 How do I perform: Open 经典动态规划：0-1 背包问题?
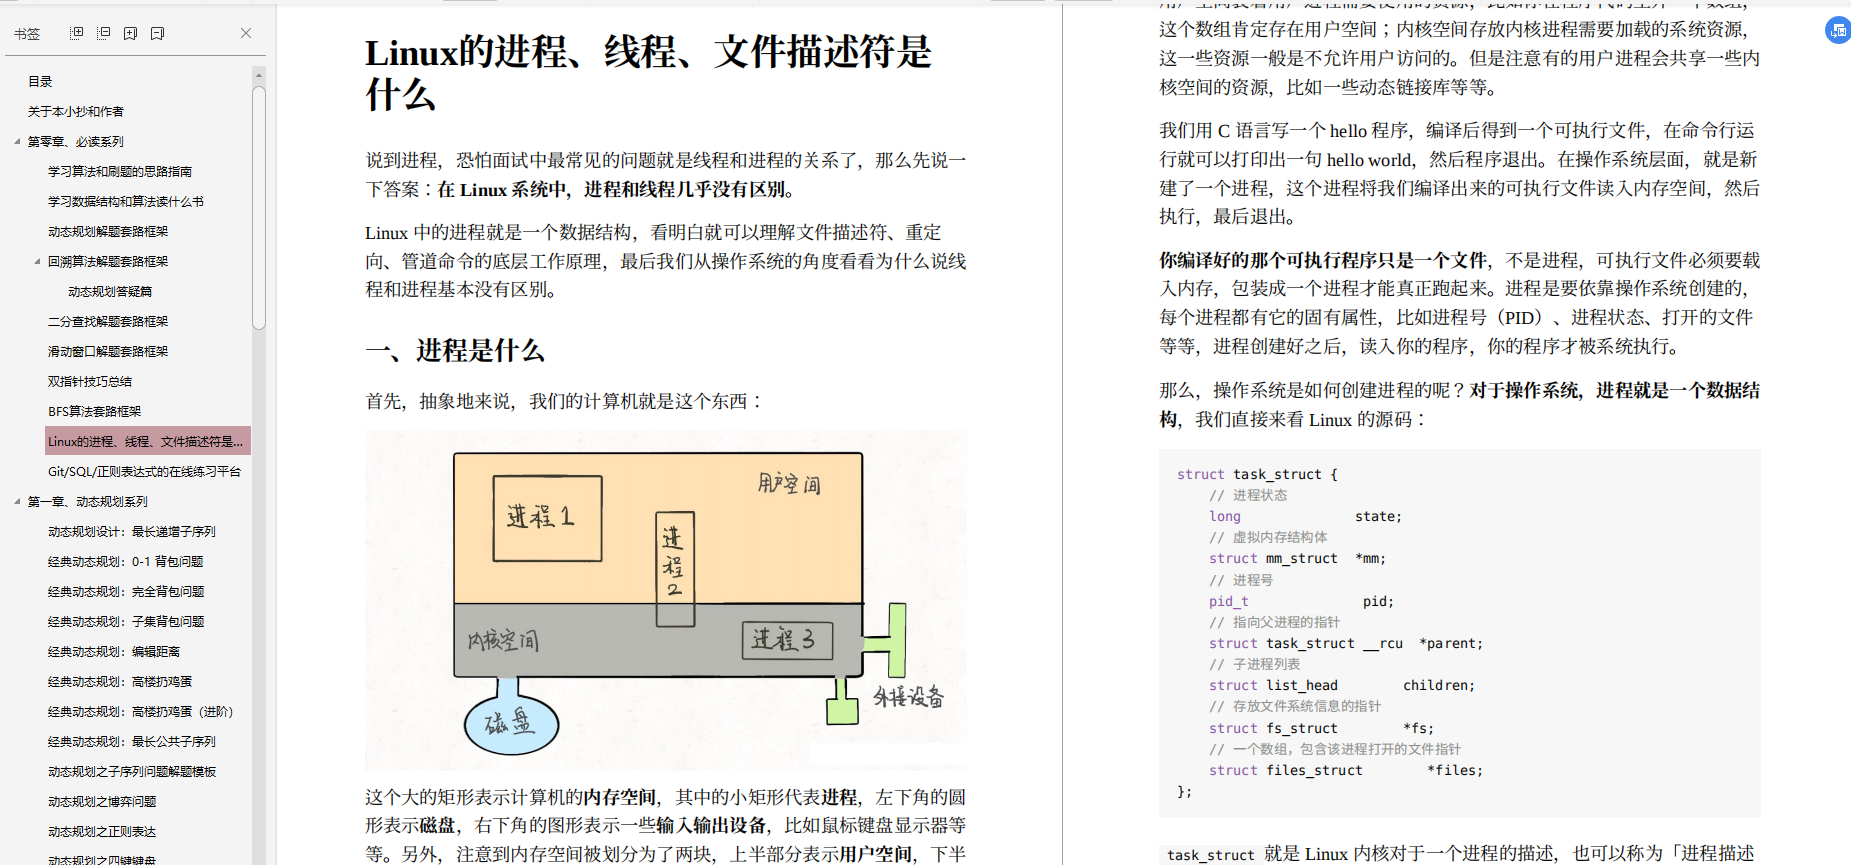click(126, 561)
